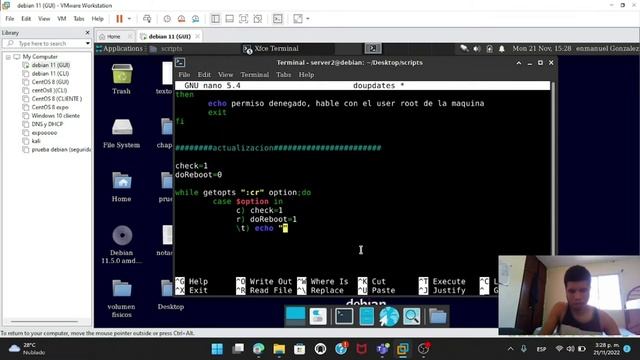The height and width of the screenshot is (360, 640).
Task: Toggle the library sidebar view icon
Action: click(215, 19)
